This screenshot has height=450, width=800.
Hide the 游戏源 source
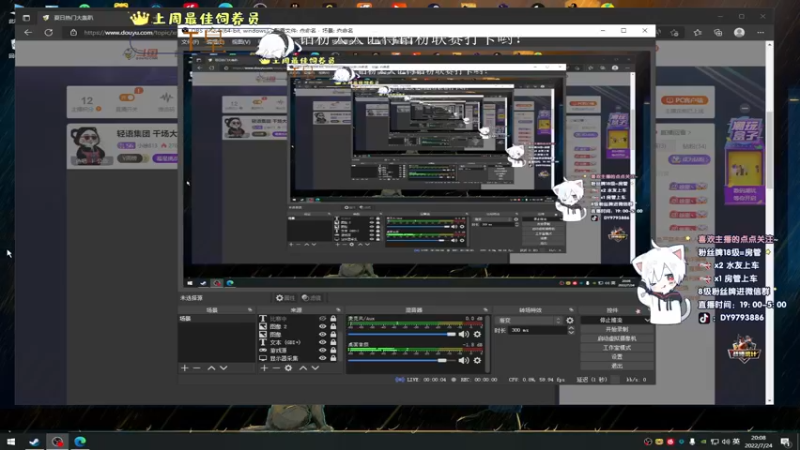tap(322, 351)
